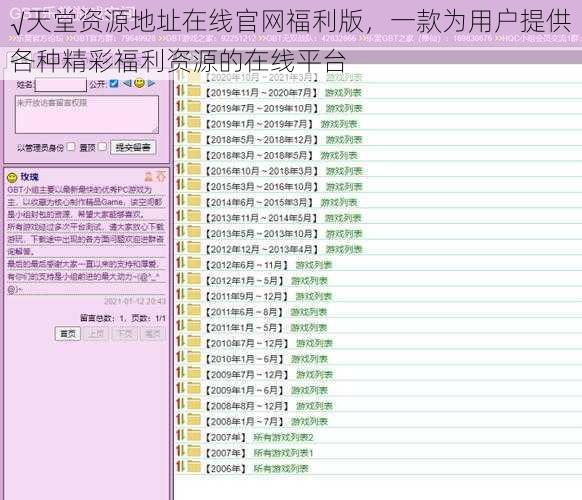Select the text 【2011年6月～8月】

point(245,312)
